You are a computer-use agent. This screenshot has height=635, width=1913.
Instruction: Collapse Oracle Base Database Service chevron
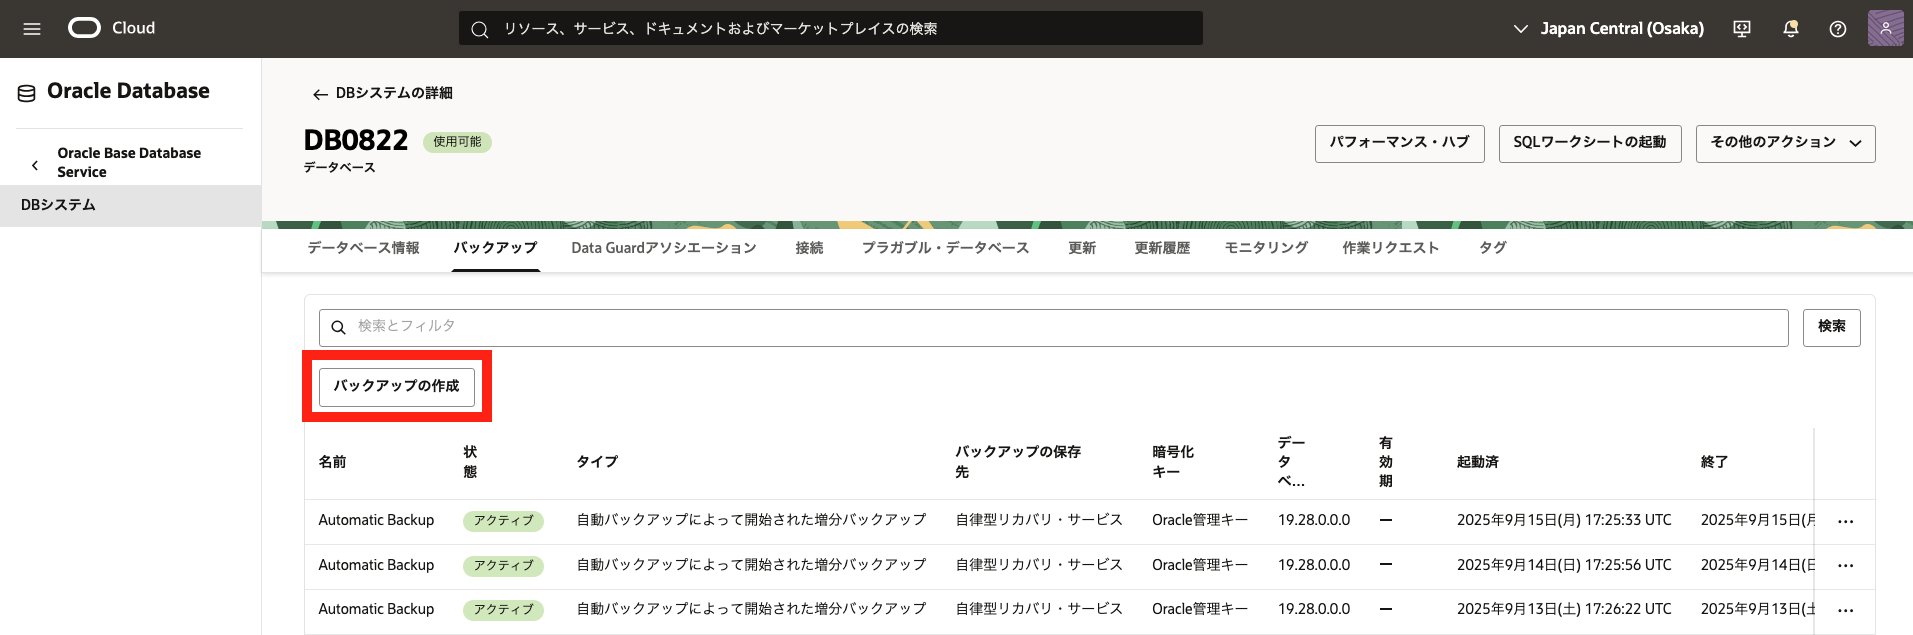35,164
